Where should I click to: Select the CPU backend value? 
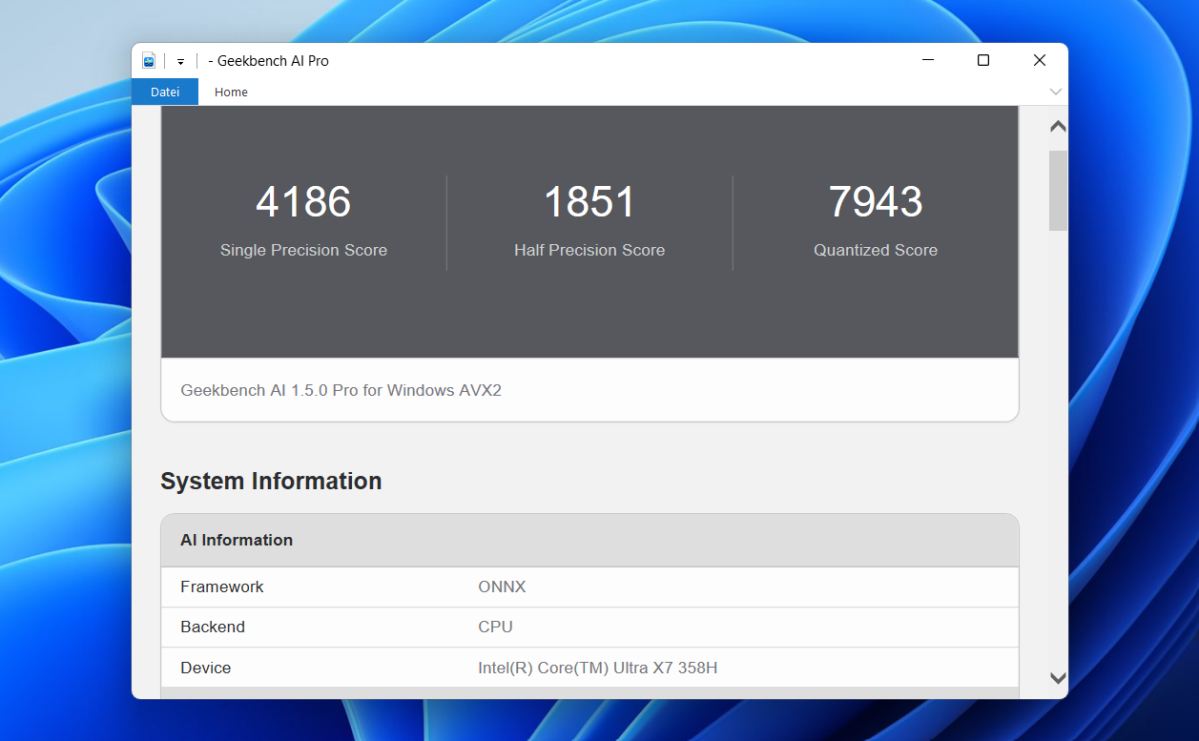(496, 627)
